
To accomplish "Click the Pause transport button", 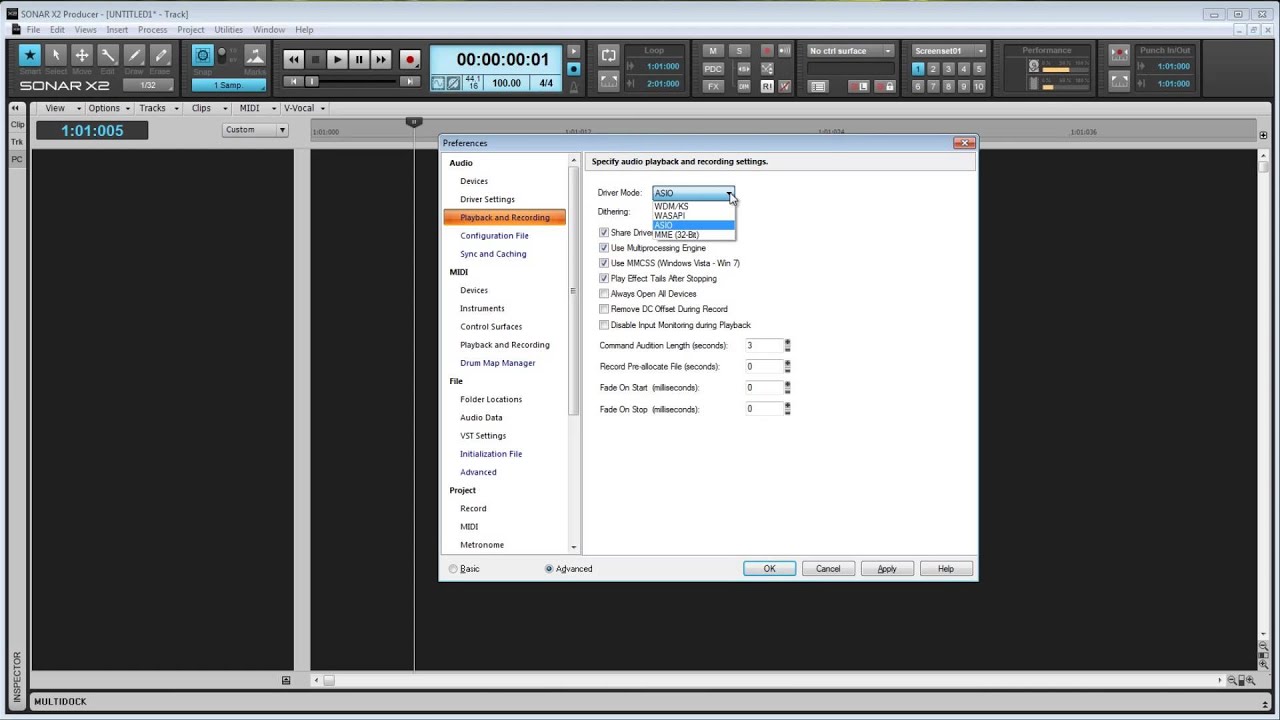I will click(x=359, y=60).
